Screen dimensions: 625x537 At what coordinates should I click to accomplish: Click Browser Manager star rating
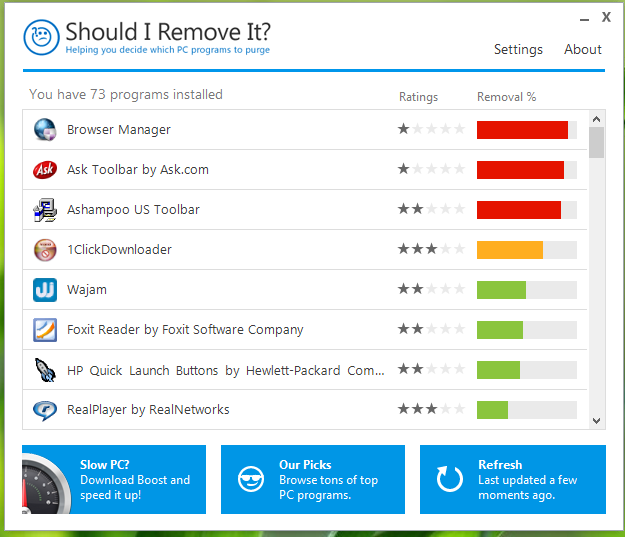431,129
